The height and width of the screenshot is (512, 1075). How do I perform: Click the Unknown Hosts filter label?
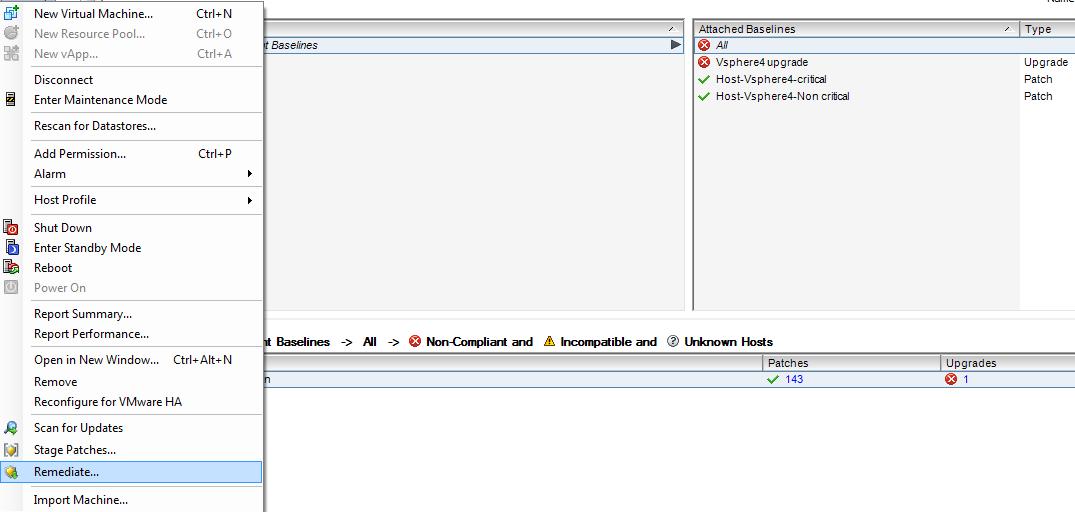point(728,341)
